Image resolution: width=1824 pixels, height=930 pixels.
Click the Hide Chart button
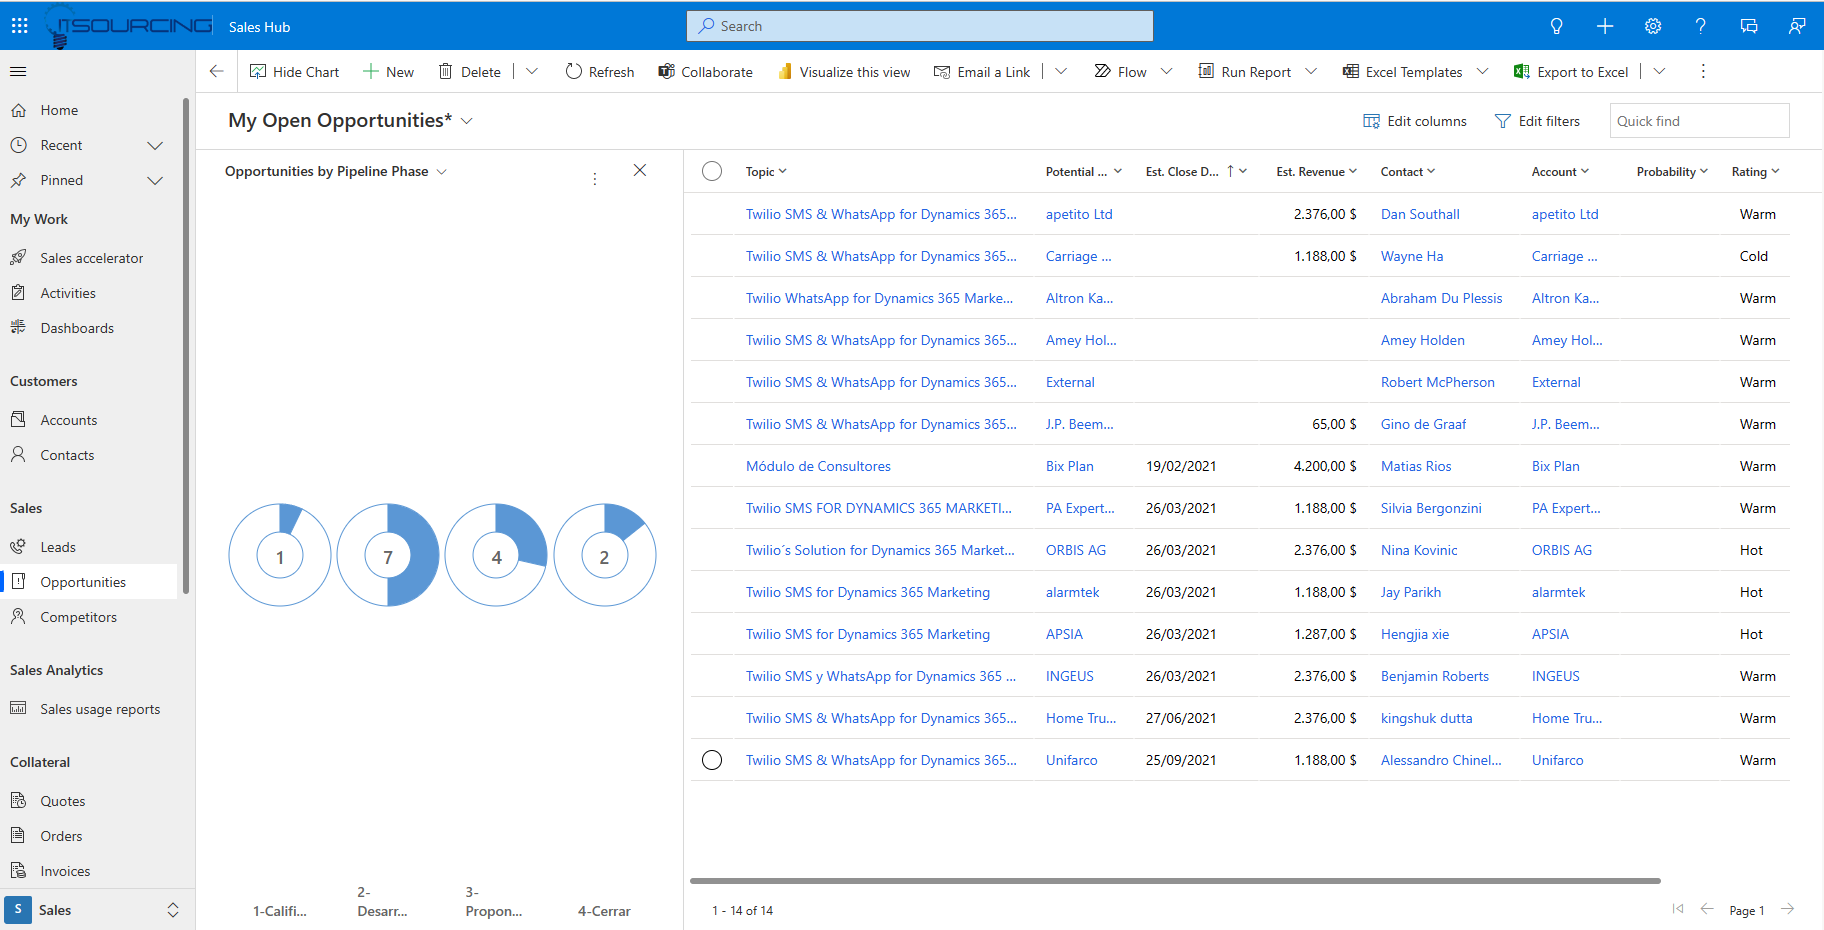(x=294, y=72)
